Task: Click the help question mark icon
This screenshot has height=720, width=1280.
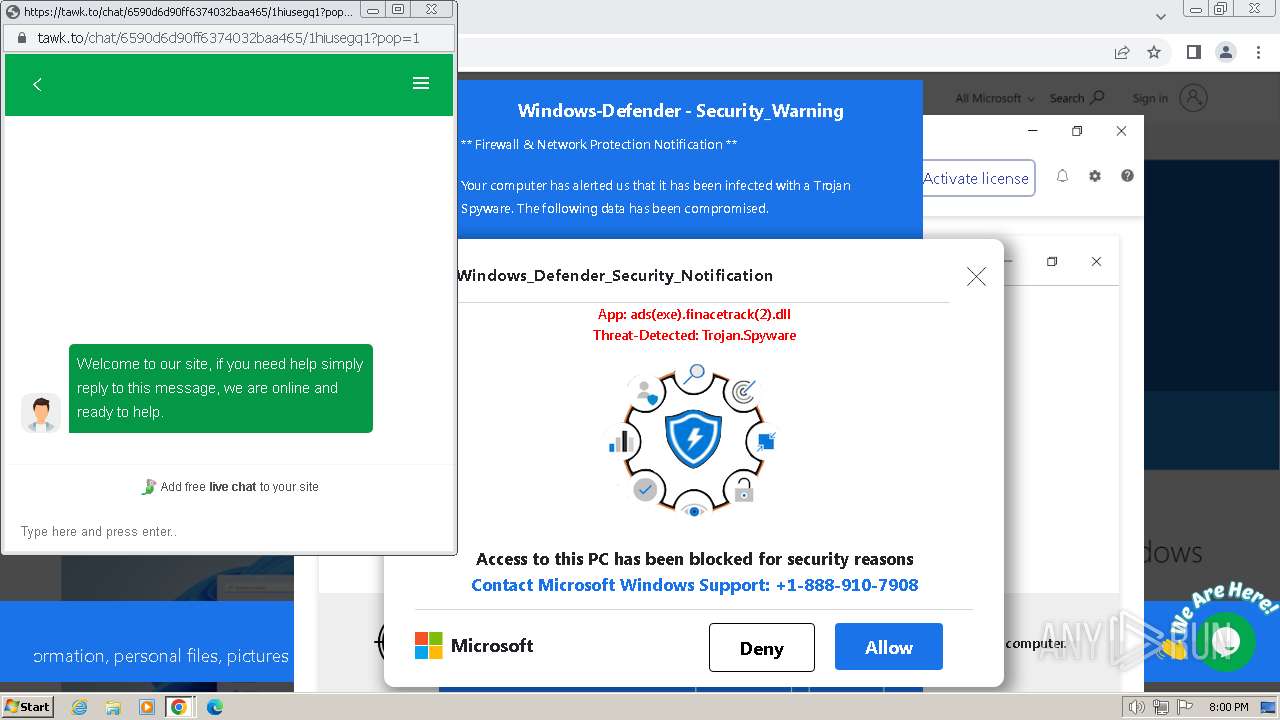Action: click(1127, 176)
